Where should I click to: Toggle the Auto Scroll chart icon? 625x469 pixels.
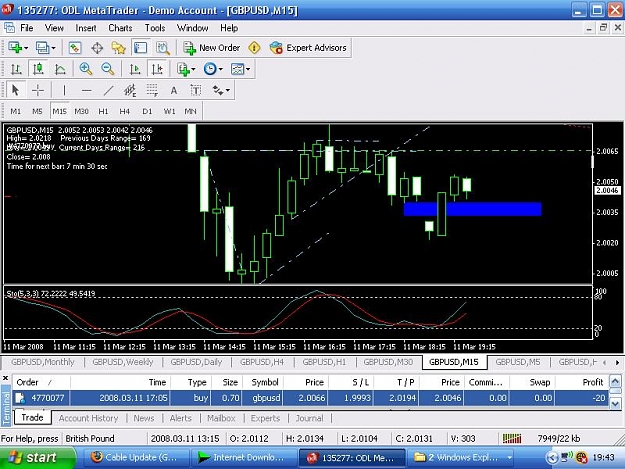point(135,69)
